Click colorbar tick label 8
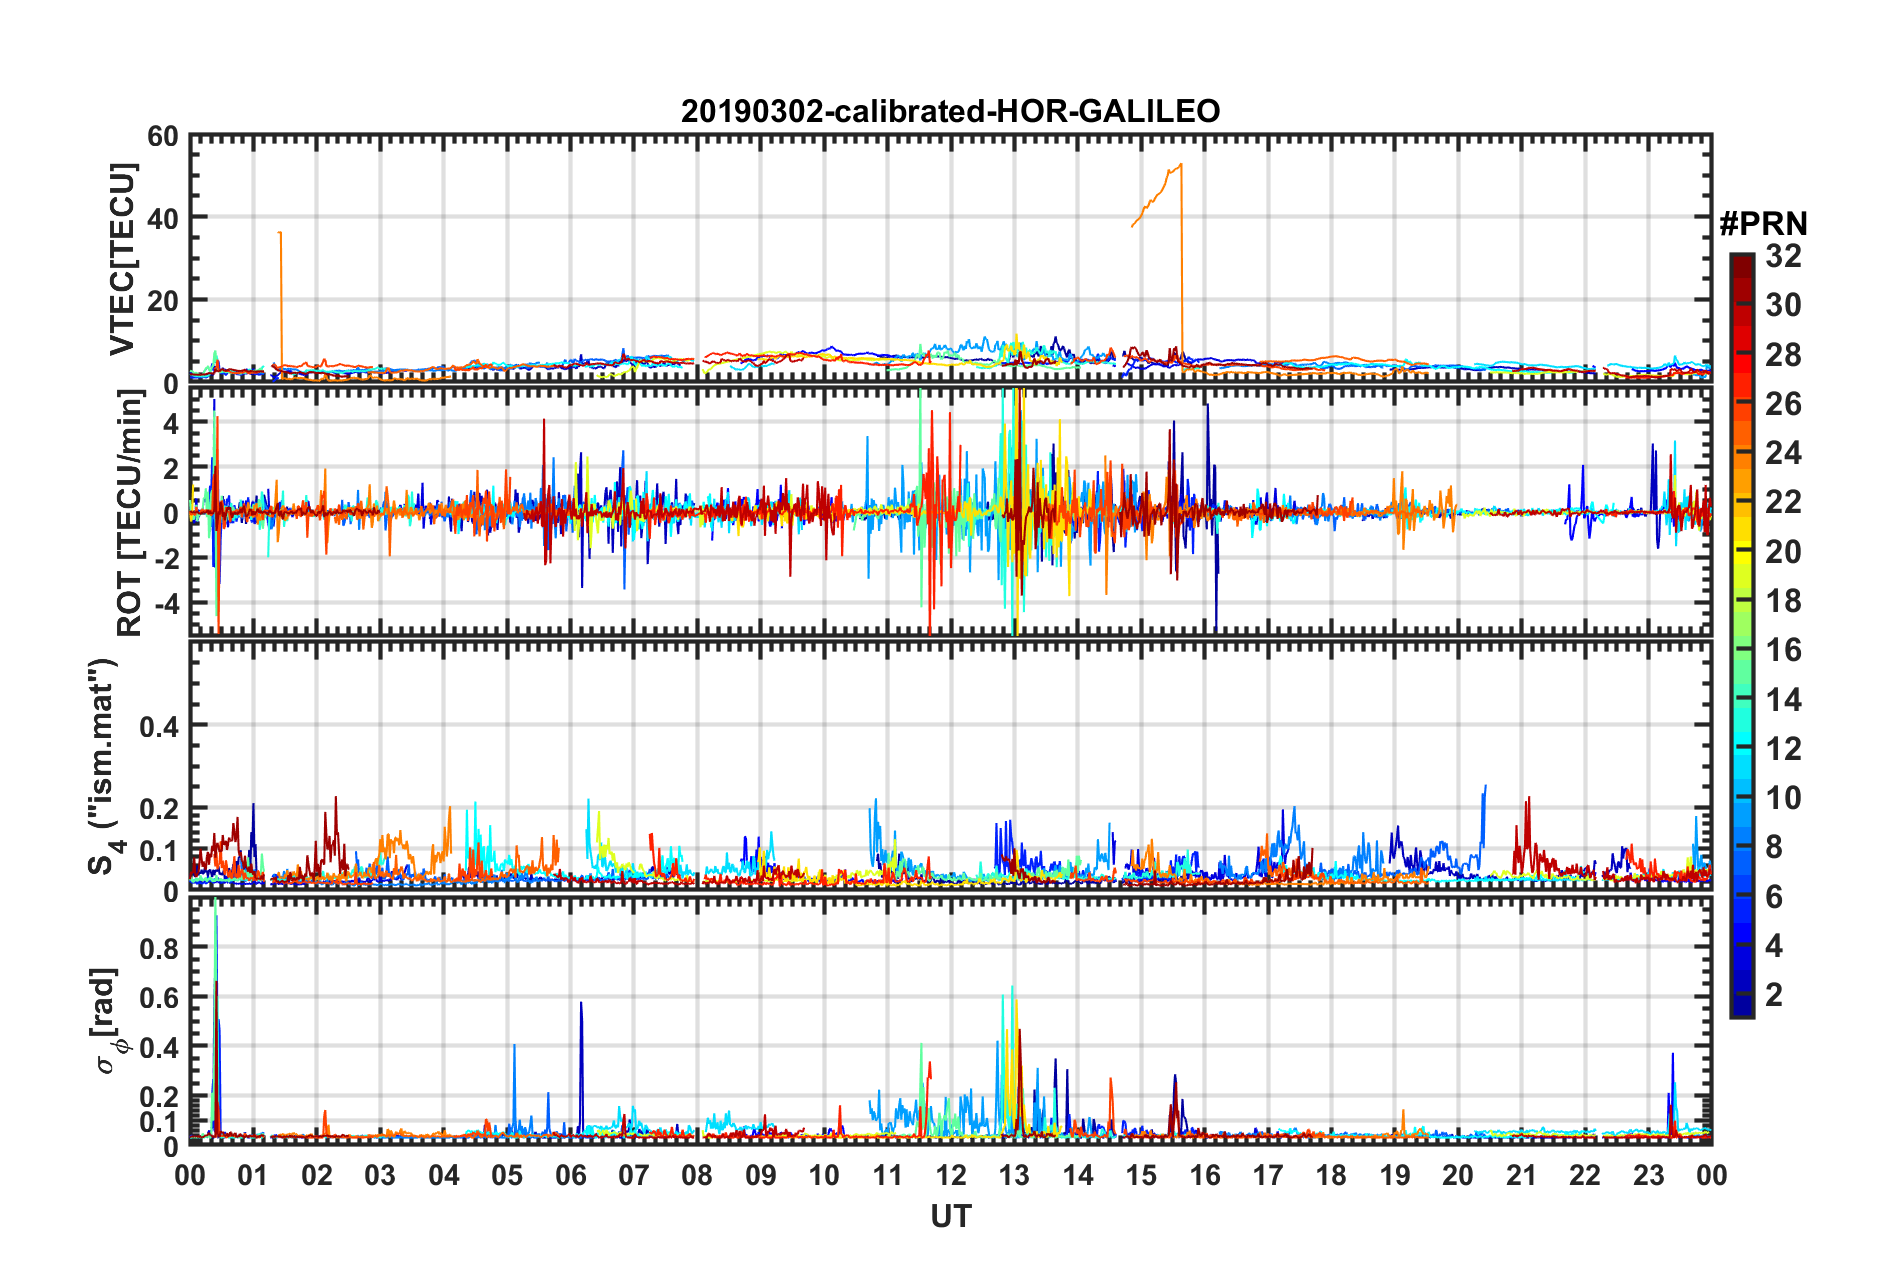 [1774, 847]
